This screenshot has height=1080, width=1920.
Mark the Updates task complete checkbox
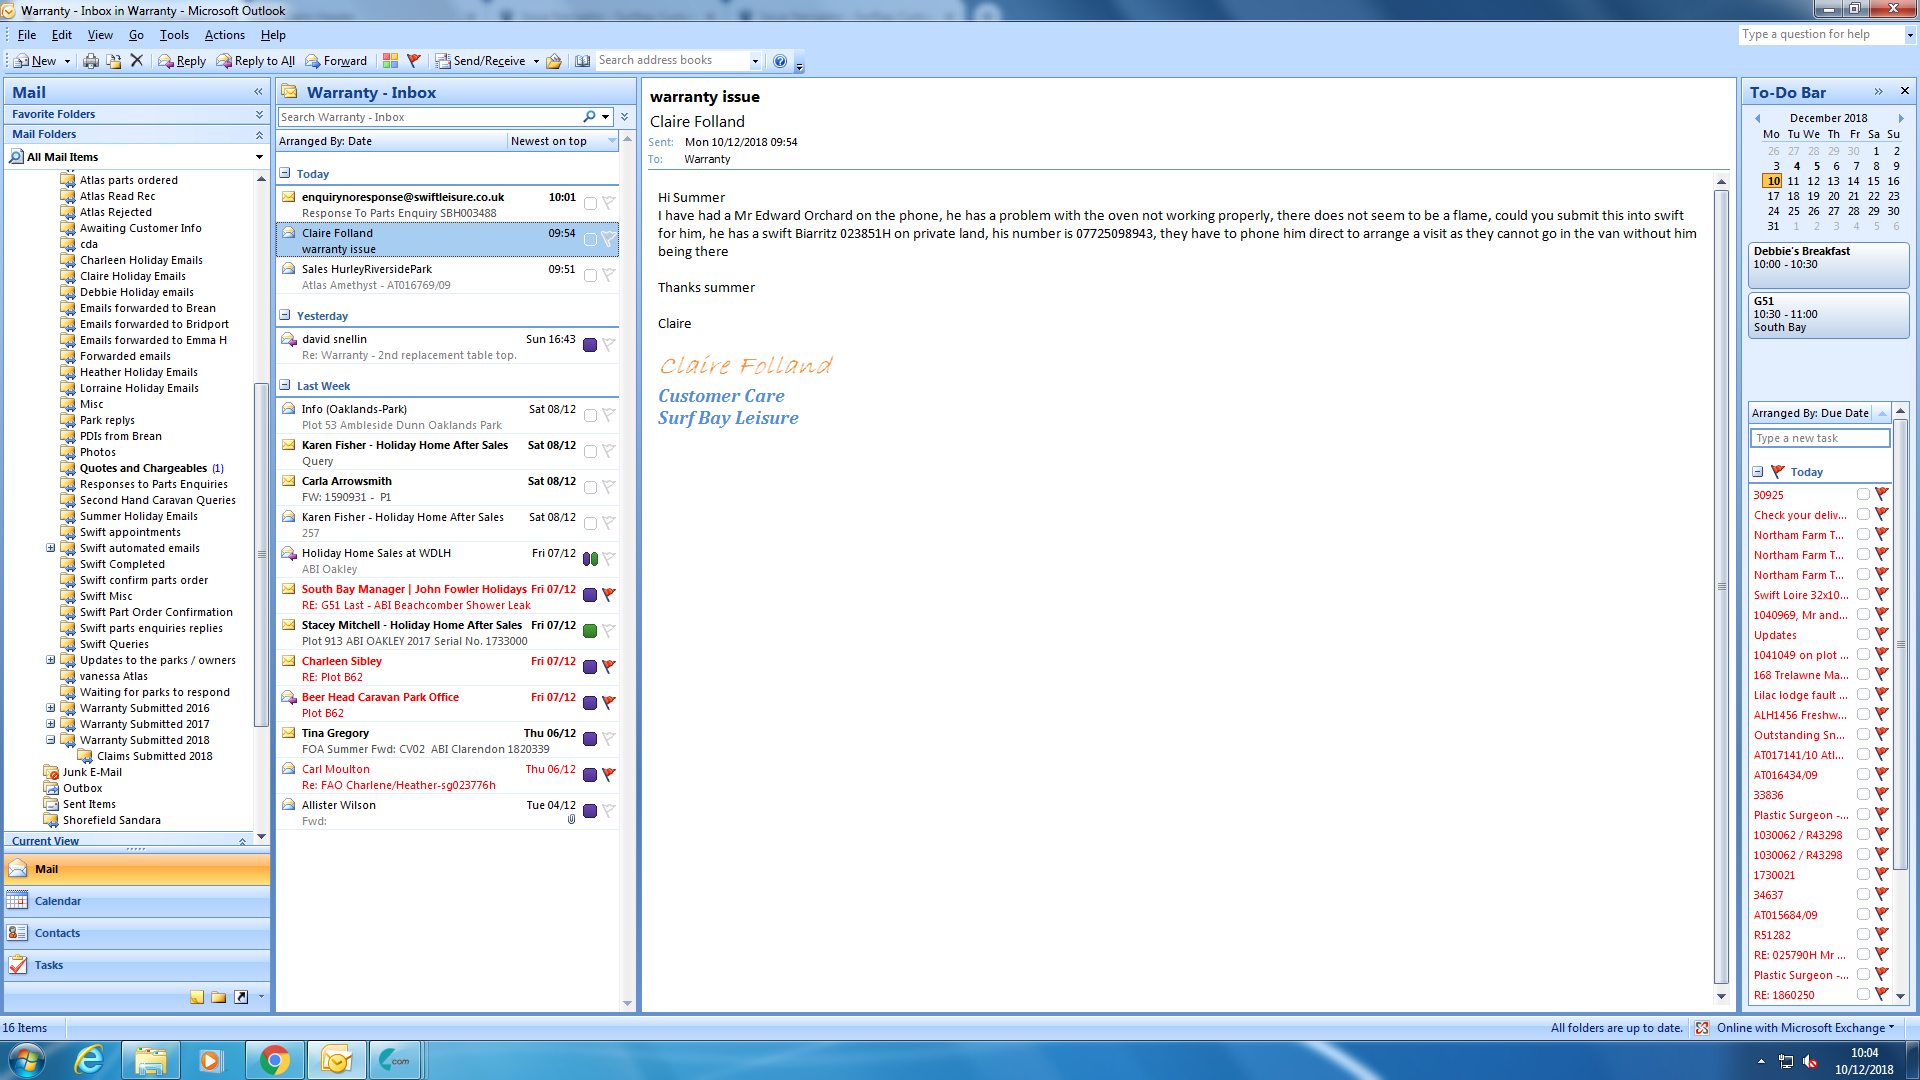[x=1863, y=634]
